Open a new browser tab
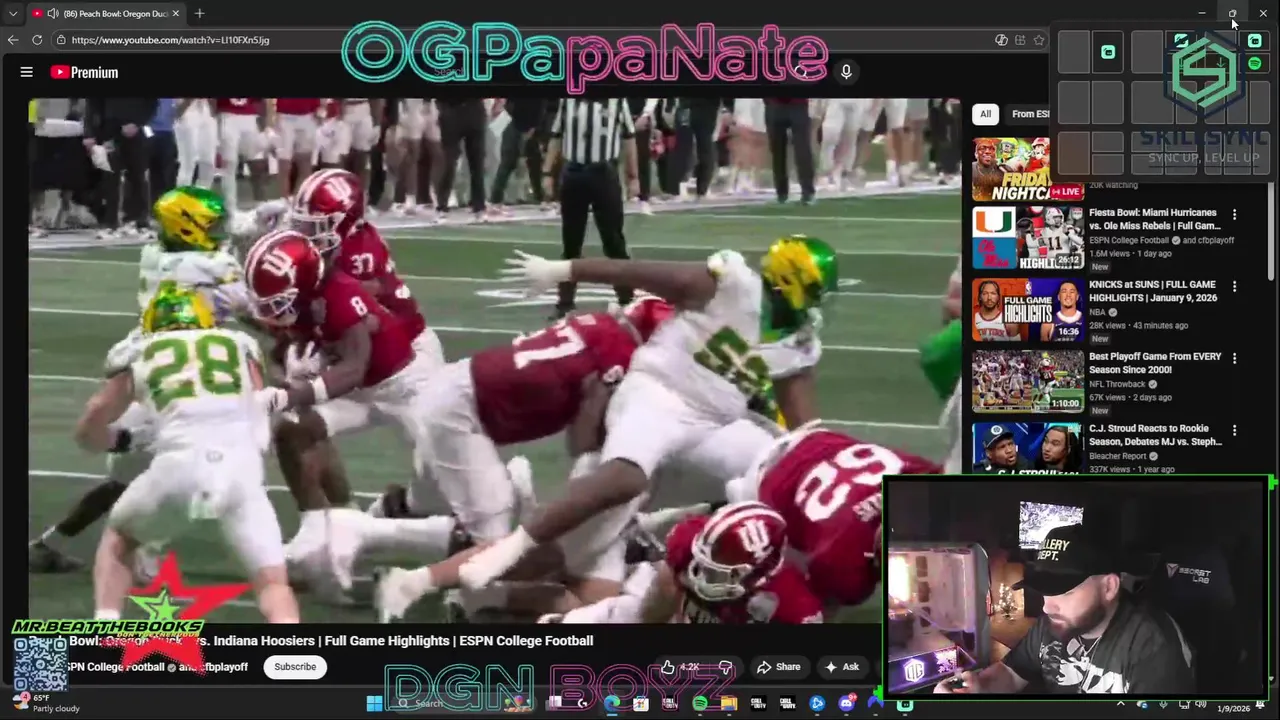The height and width of the screenshot is (720, 1280). point(199,14)
